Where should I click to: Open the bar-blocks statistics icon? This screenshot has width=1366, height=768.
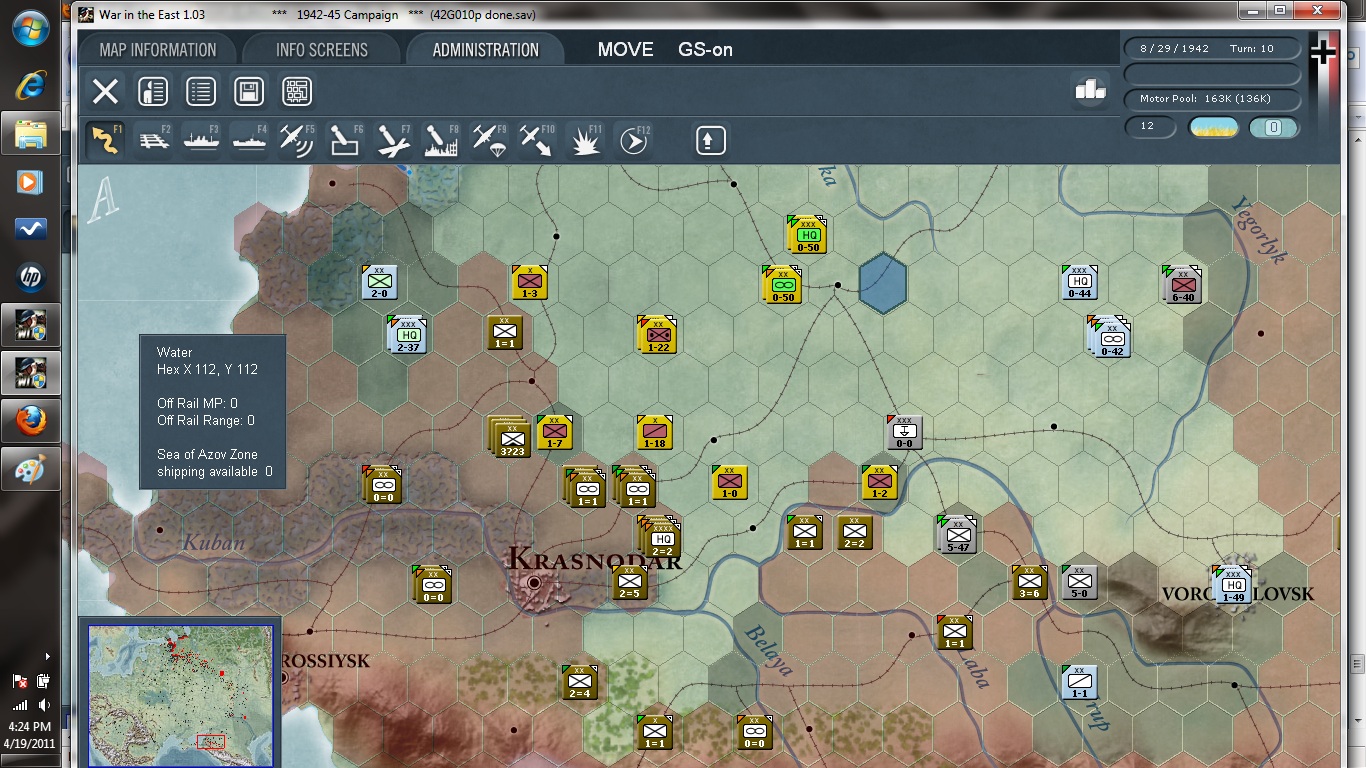pyautogui.click(x=1090, y=90)
